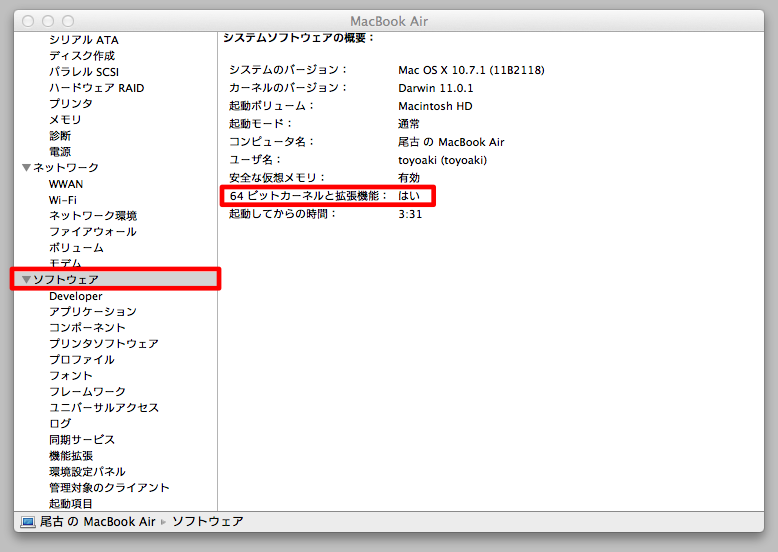Click ソフトウェア in the path bar
The width and height of the screenshot is (778, 552).
point(208,522)
